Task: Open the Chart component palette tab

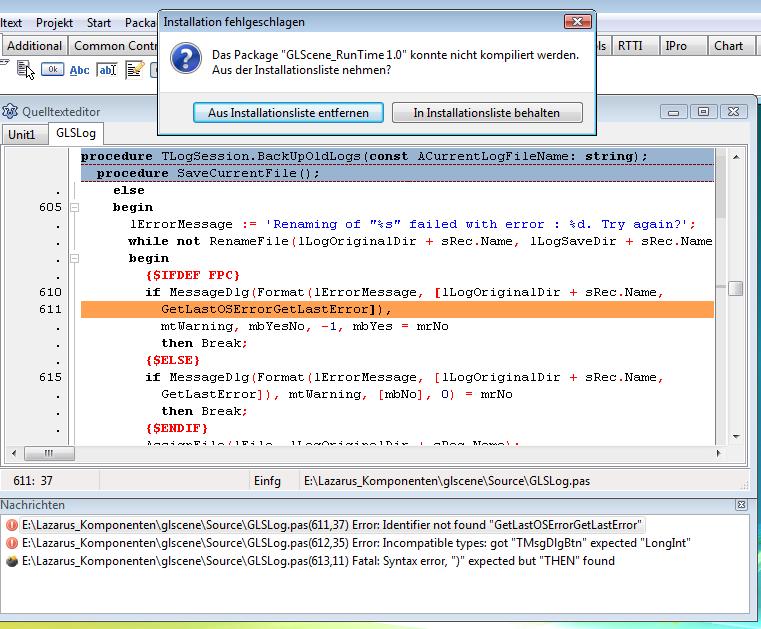Action: click(728, 45)
